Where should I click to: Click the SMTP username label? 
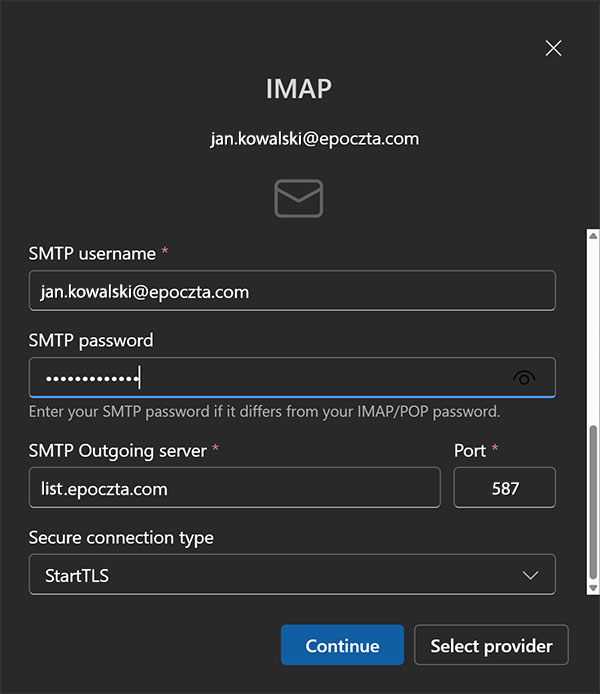tap(92, 253)
